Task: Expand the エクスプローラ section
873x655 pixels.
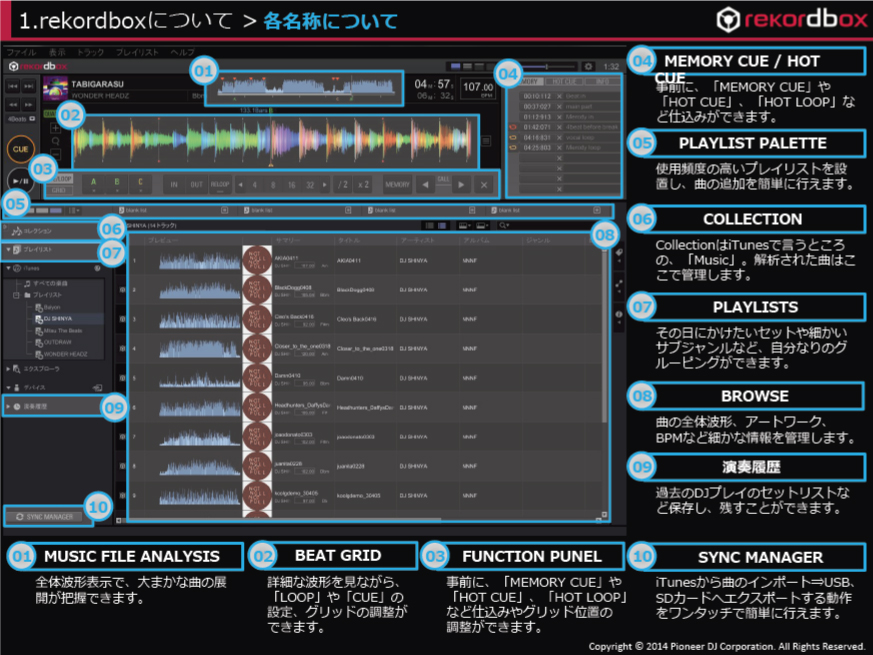Action: 8,369
